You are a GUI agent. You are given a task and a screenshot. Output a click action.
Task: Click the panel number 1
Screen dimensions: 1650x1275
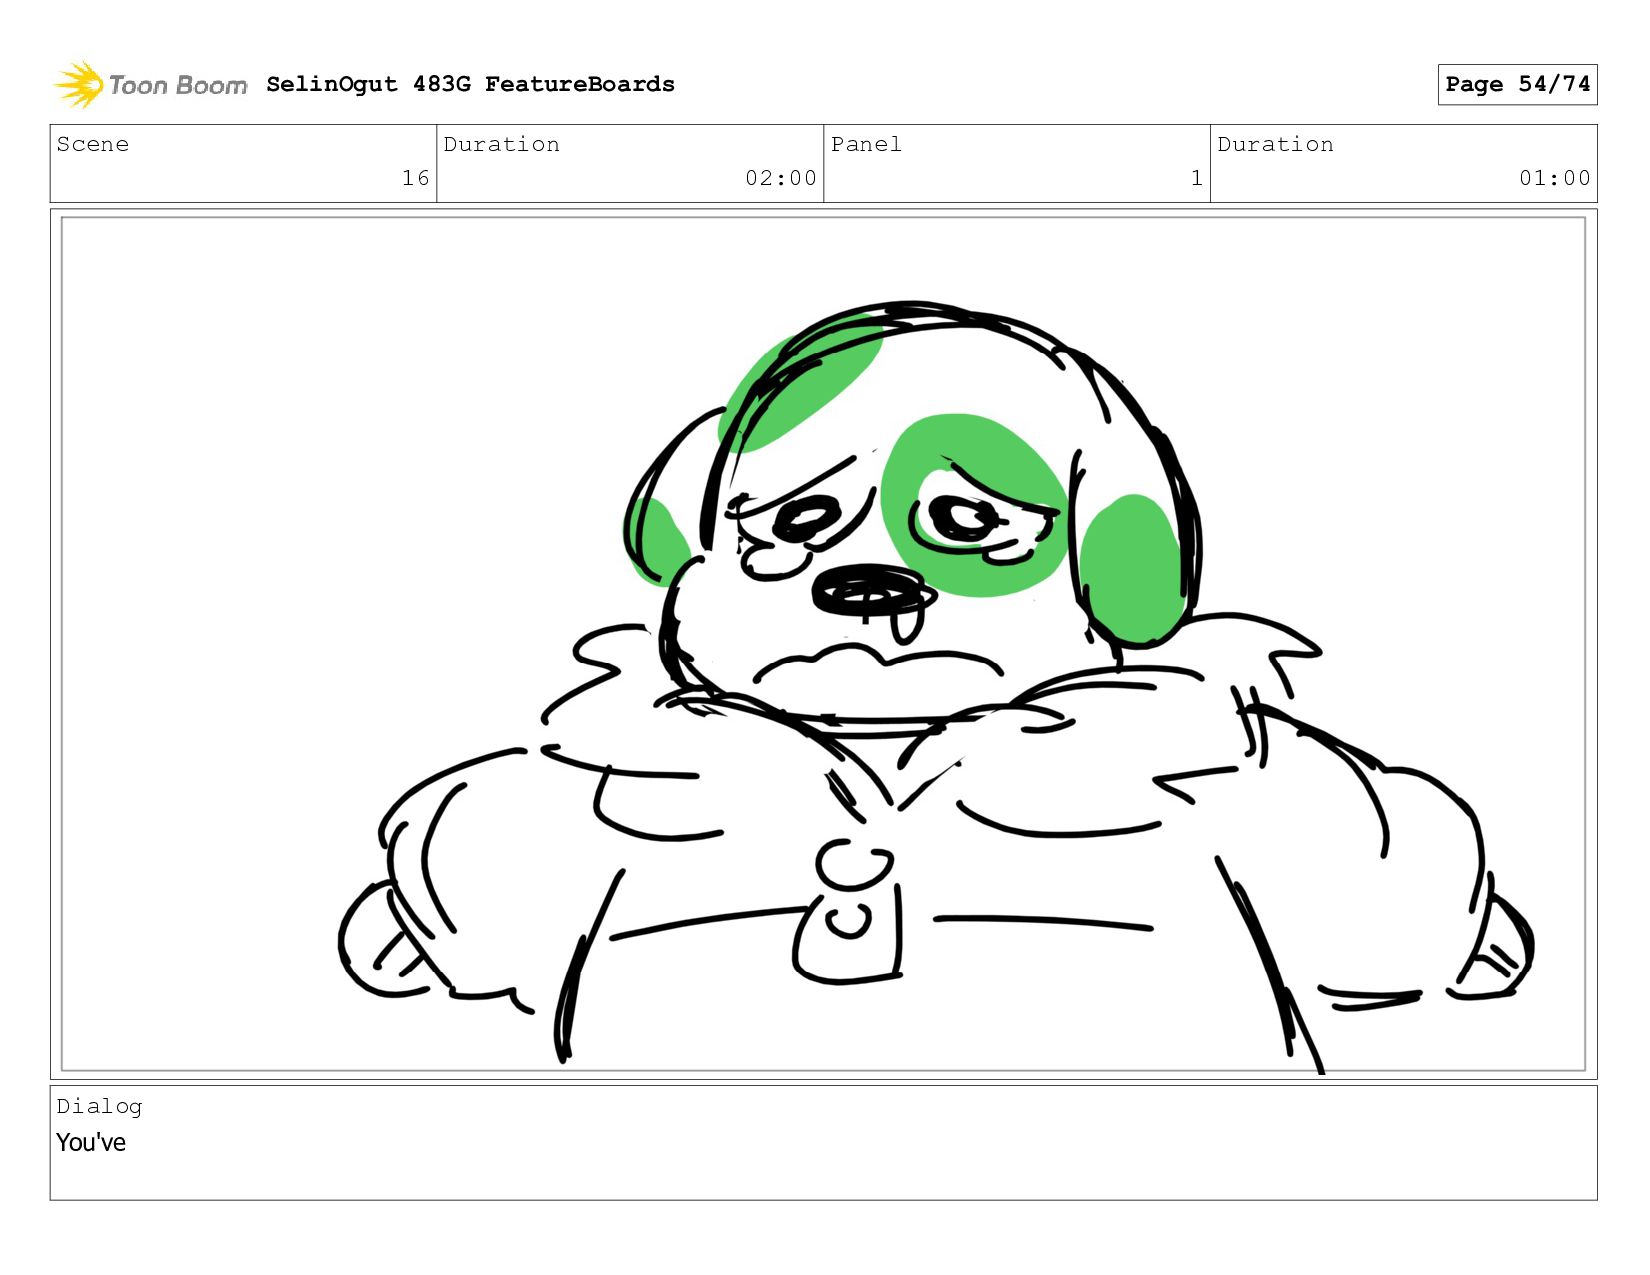click(1196, 178)
